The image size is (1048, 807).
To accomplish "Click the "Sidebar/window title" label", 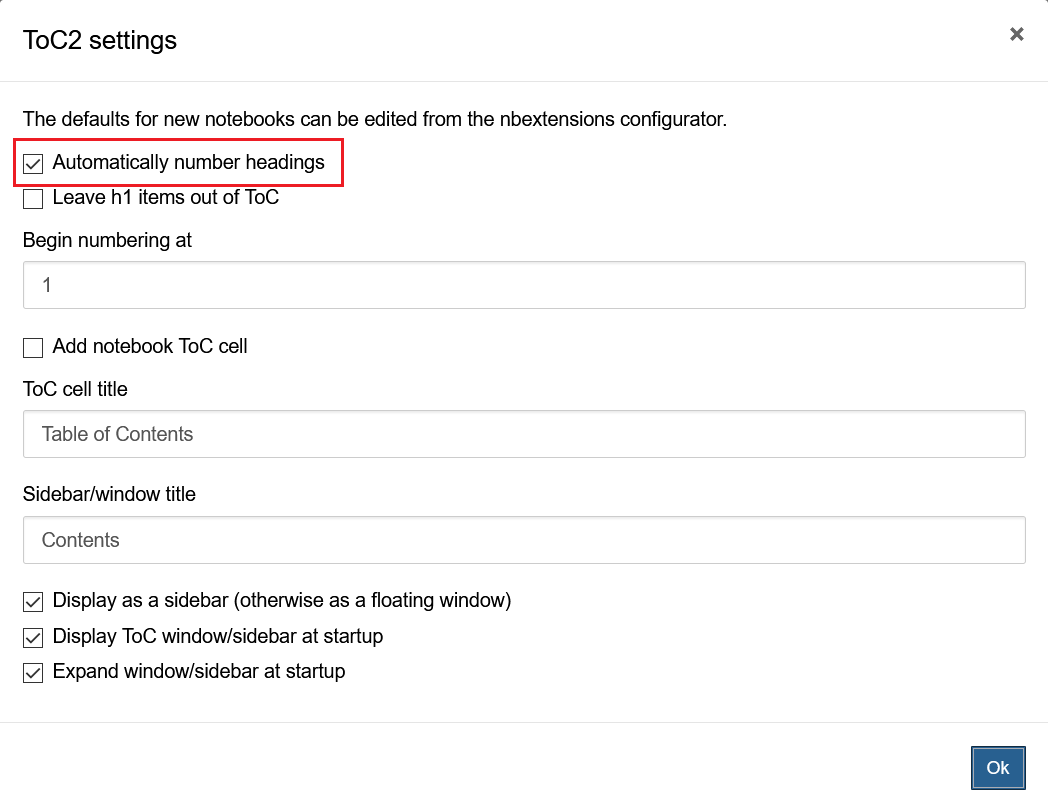I will click(109, 494).
